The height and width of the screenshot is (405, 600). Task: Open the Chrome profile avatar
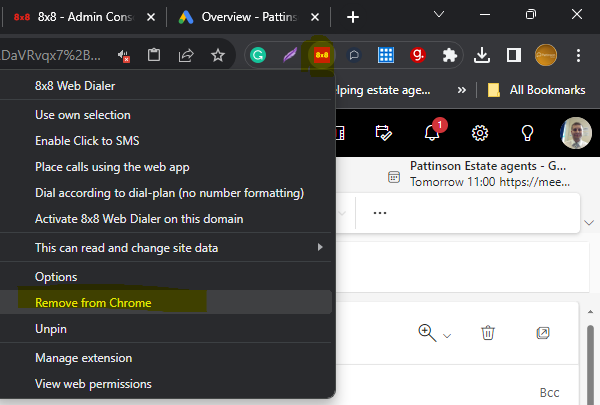pyautogui.click(x=546, y=55)
